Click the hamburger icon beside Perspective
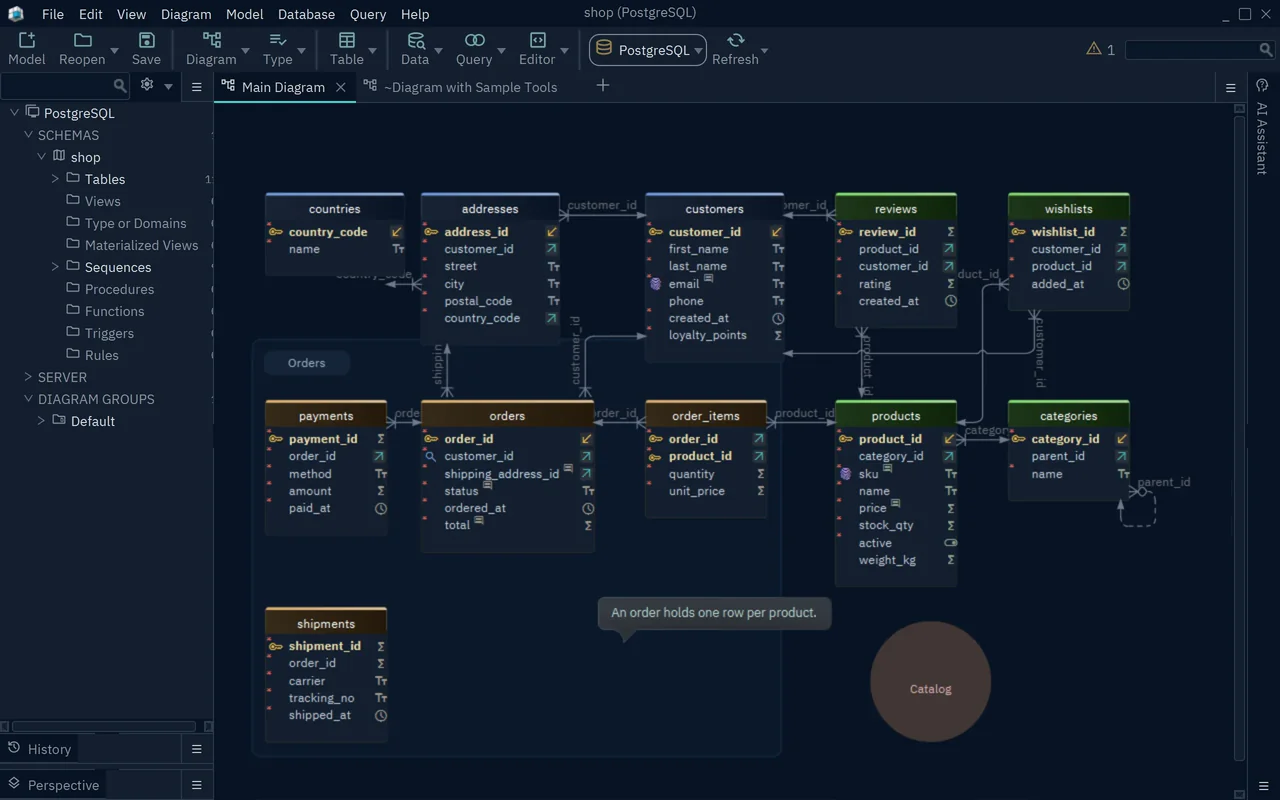This screenshot has width=1280, height=800. [x=197, y=785]
